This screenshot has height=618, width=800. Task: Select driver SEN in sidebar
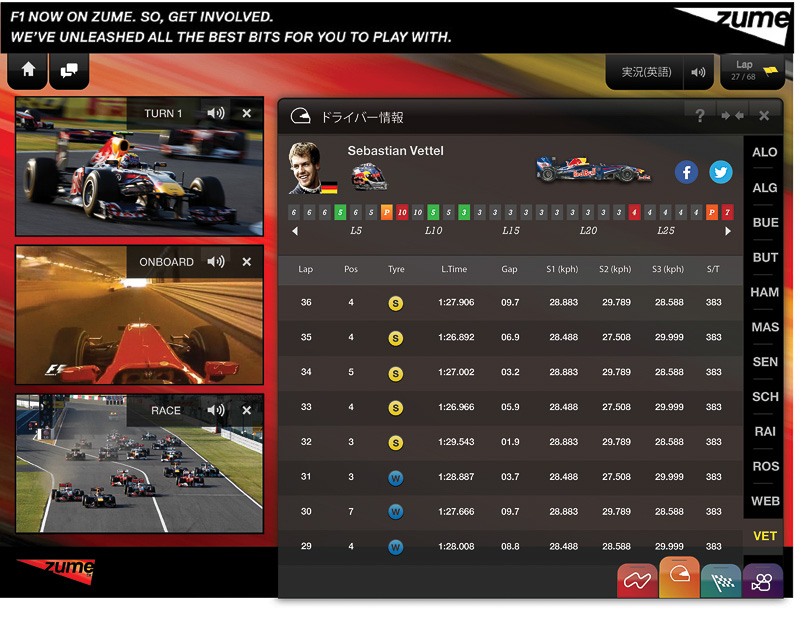(x=764, y=362)
